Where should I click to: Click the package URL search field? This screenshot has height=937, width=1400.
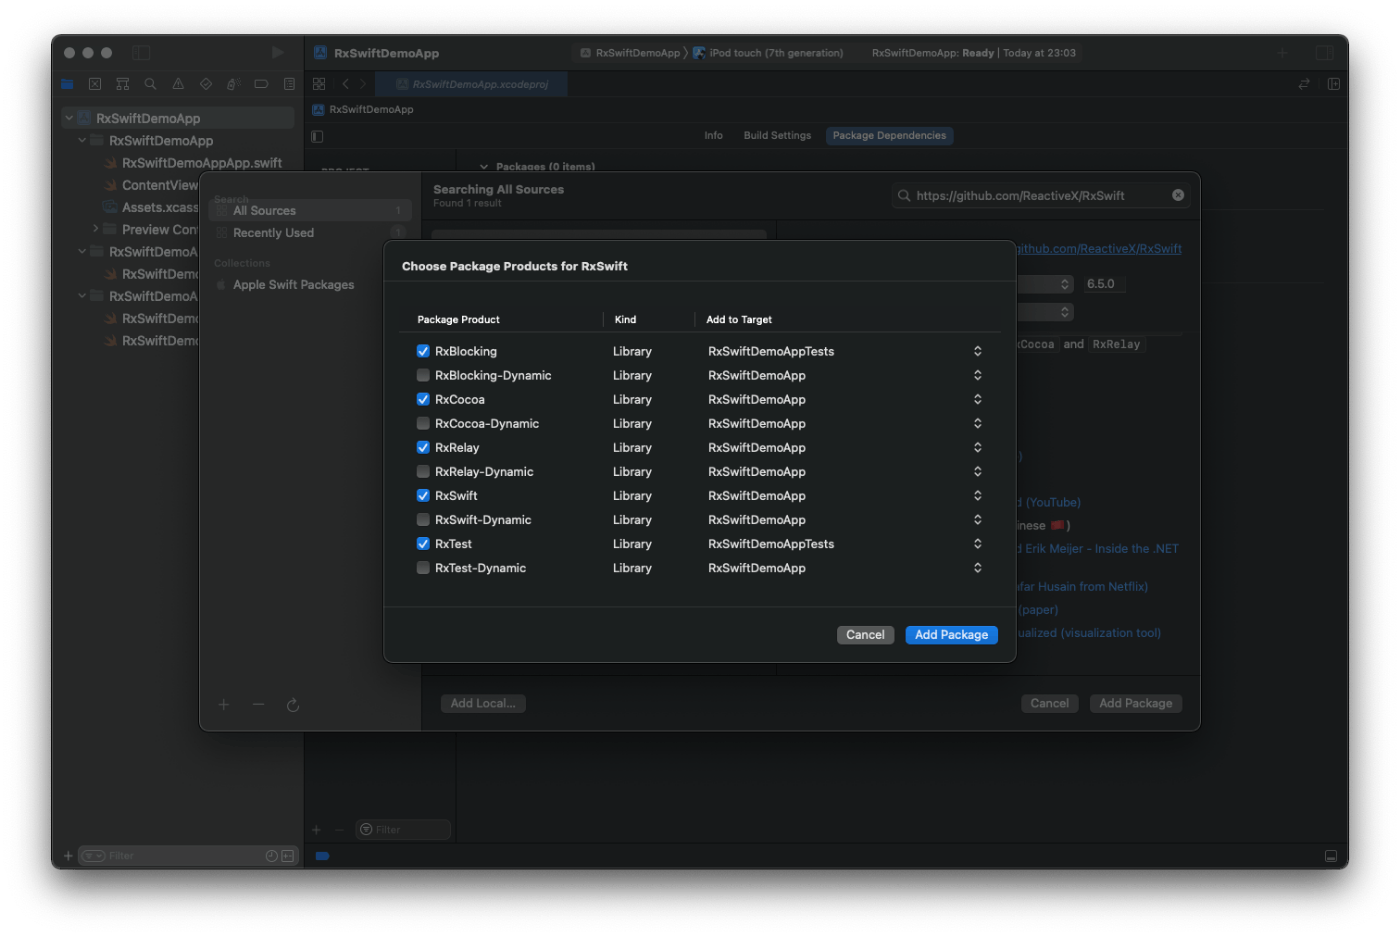1040,196
